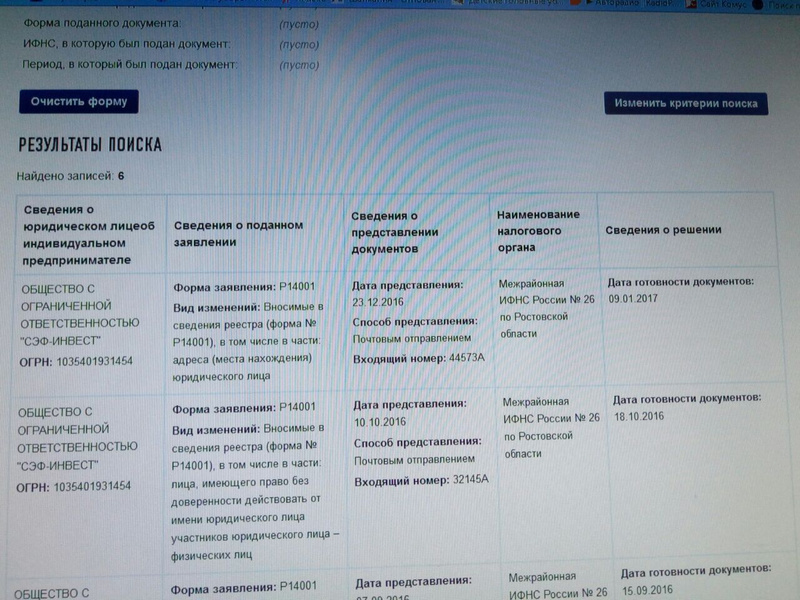Select readiness date 09.01.2017
Viewport: 800px width, 600px height.
click(x=633, y=298)
